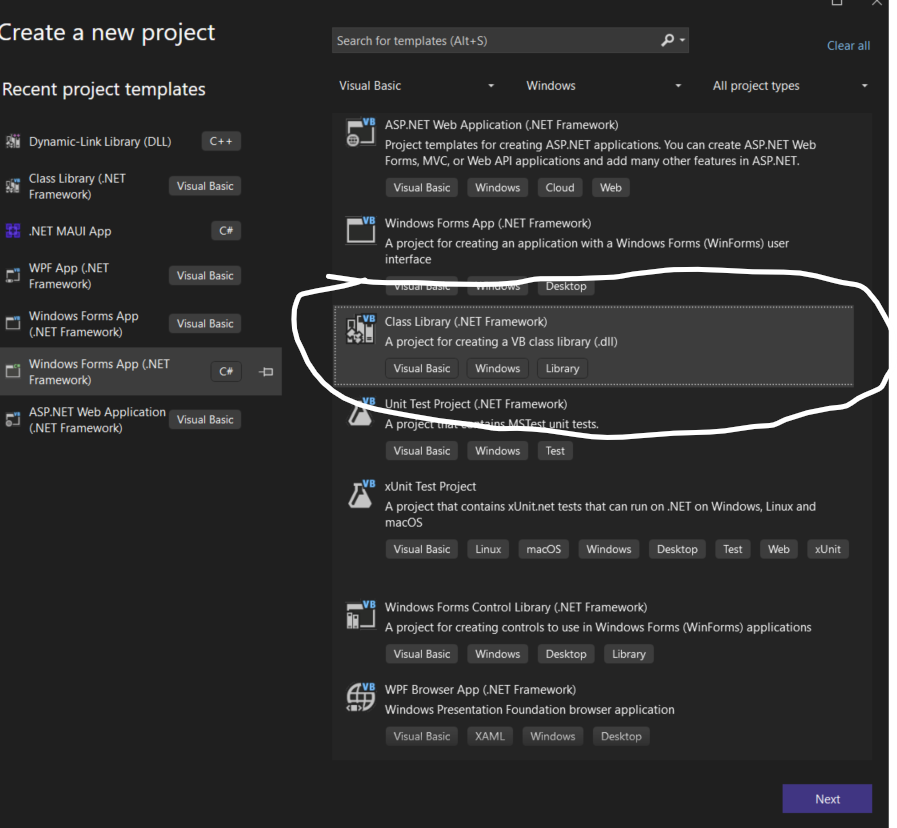Viewport: 897px width, 828px height.
Task: Click the C++ tag on Dynamic-Link Library
Action: tap(221, 141)
